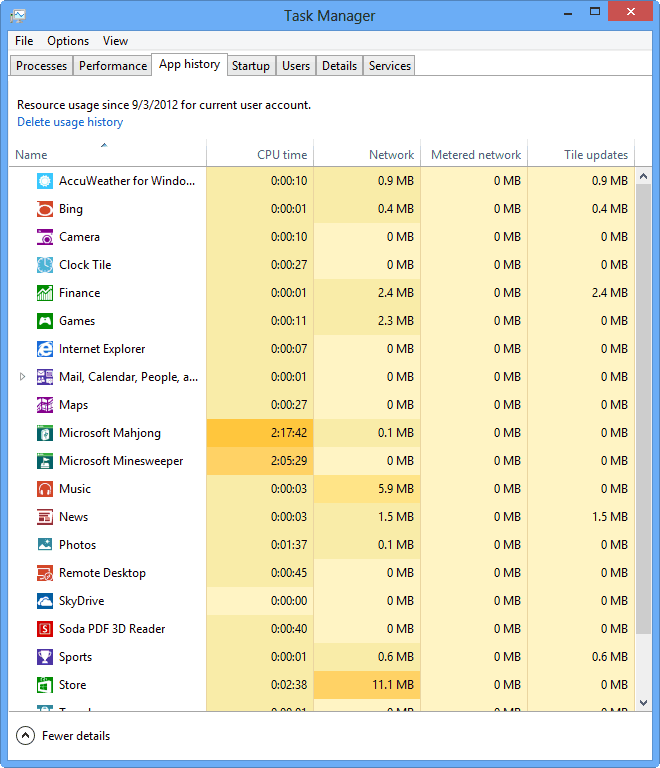Click the Games controller icon

[x=45, y=321]
